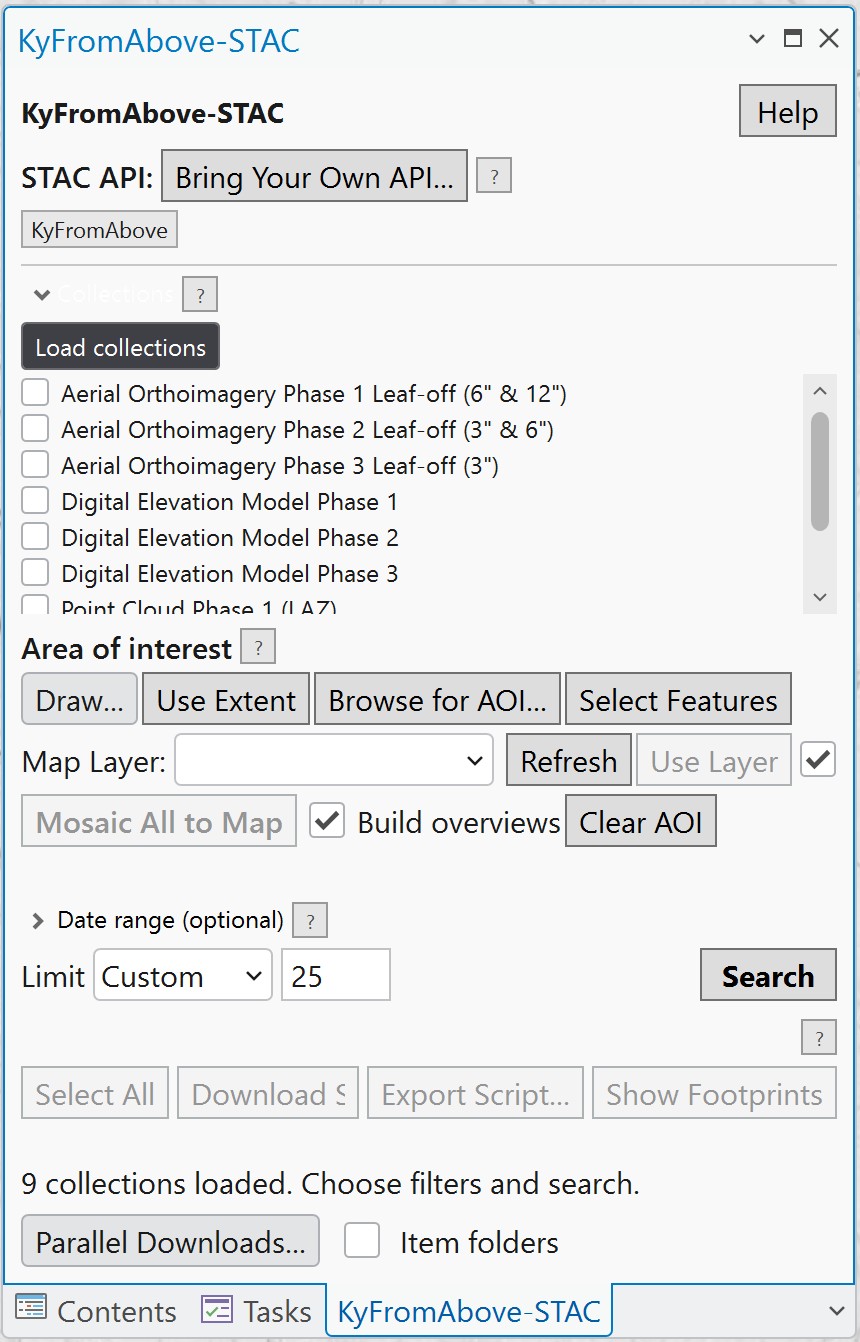Open the pane options dropdown arrow

click(757, 39)
